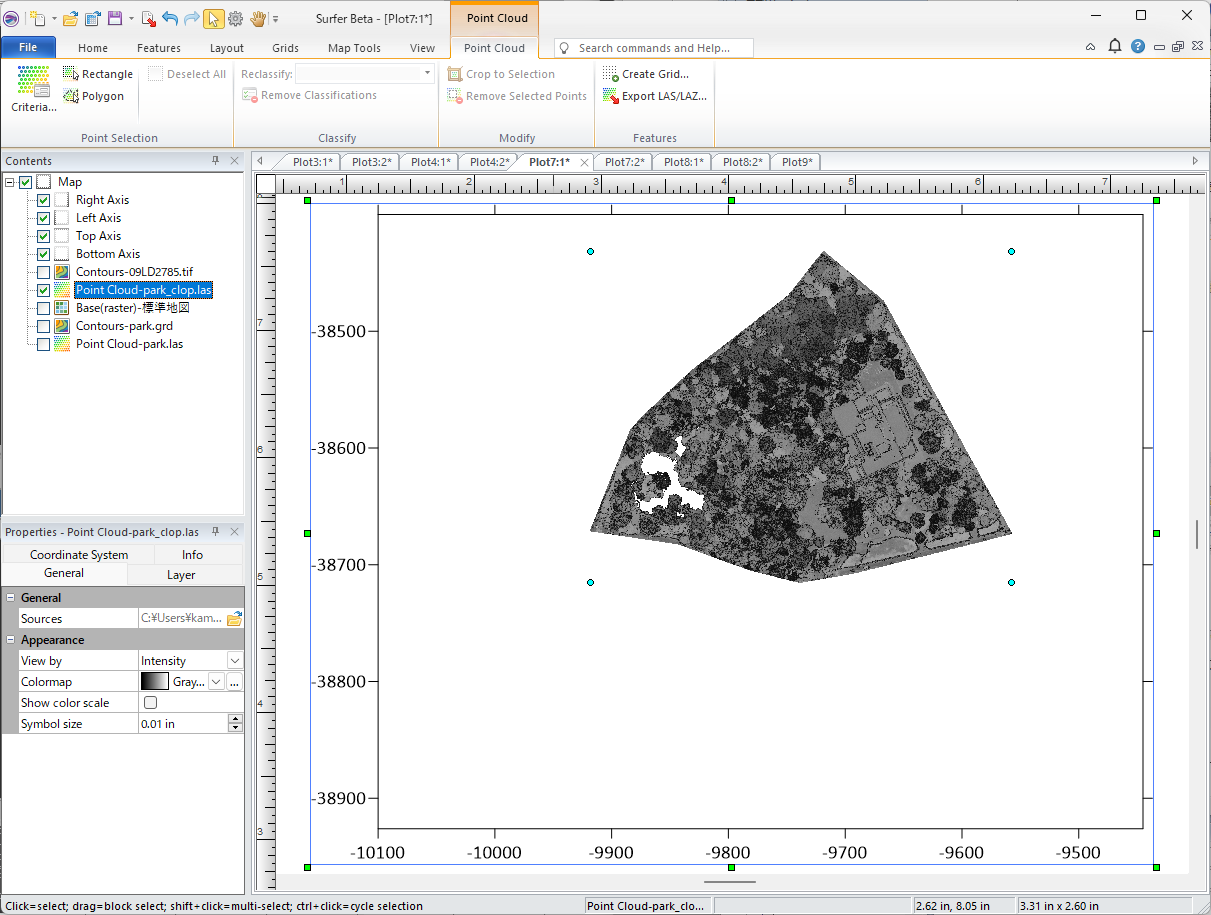Open the Map Tools ribbon tab

pyautogui.click(x=354, y=48)
